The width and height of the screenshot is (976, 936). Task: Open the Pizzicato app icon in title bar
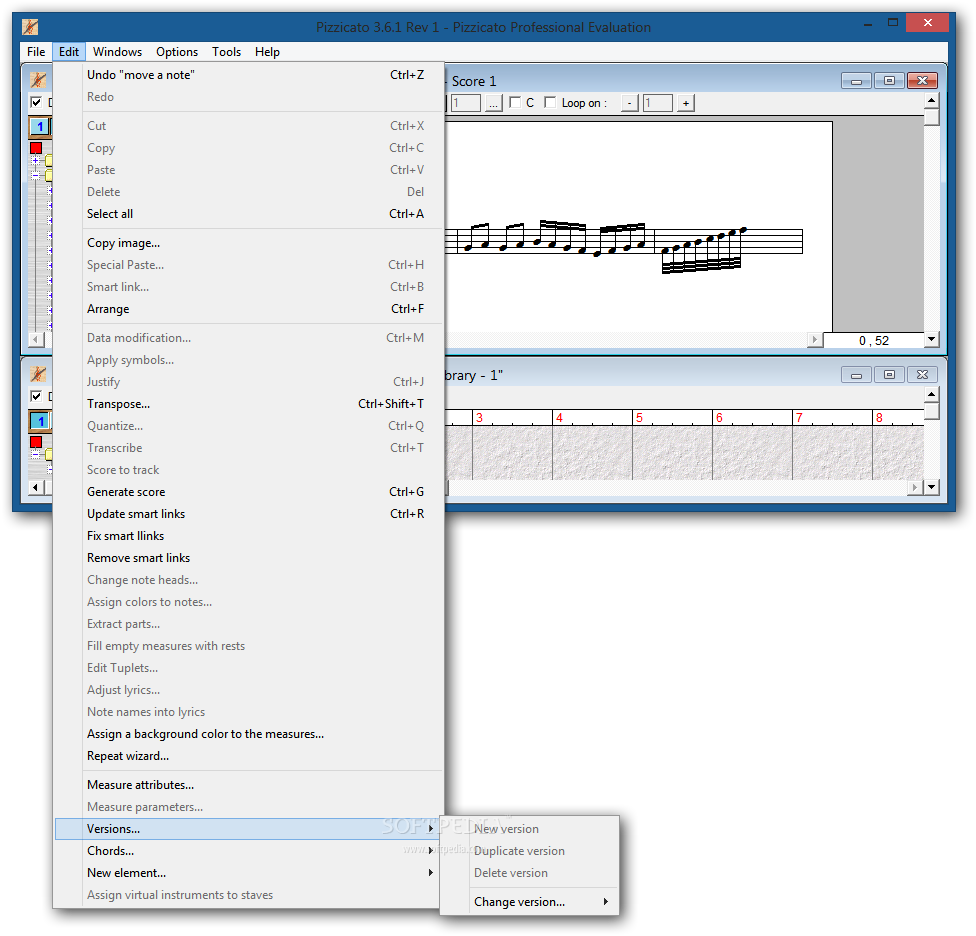click(30, 27)
